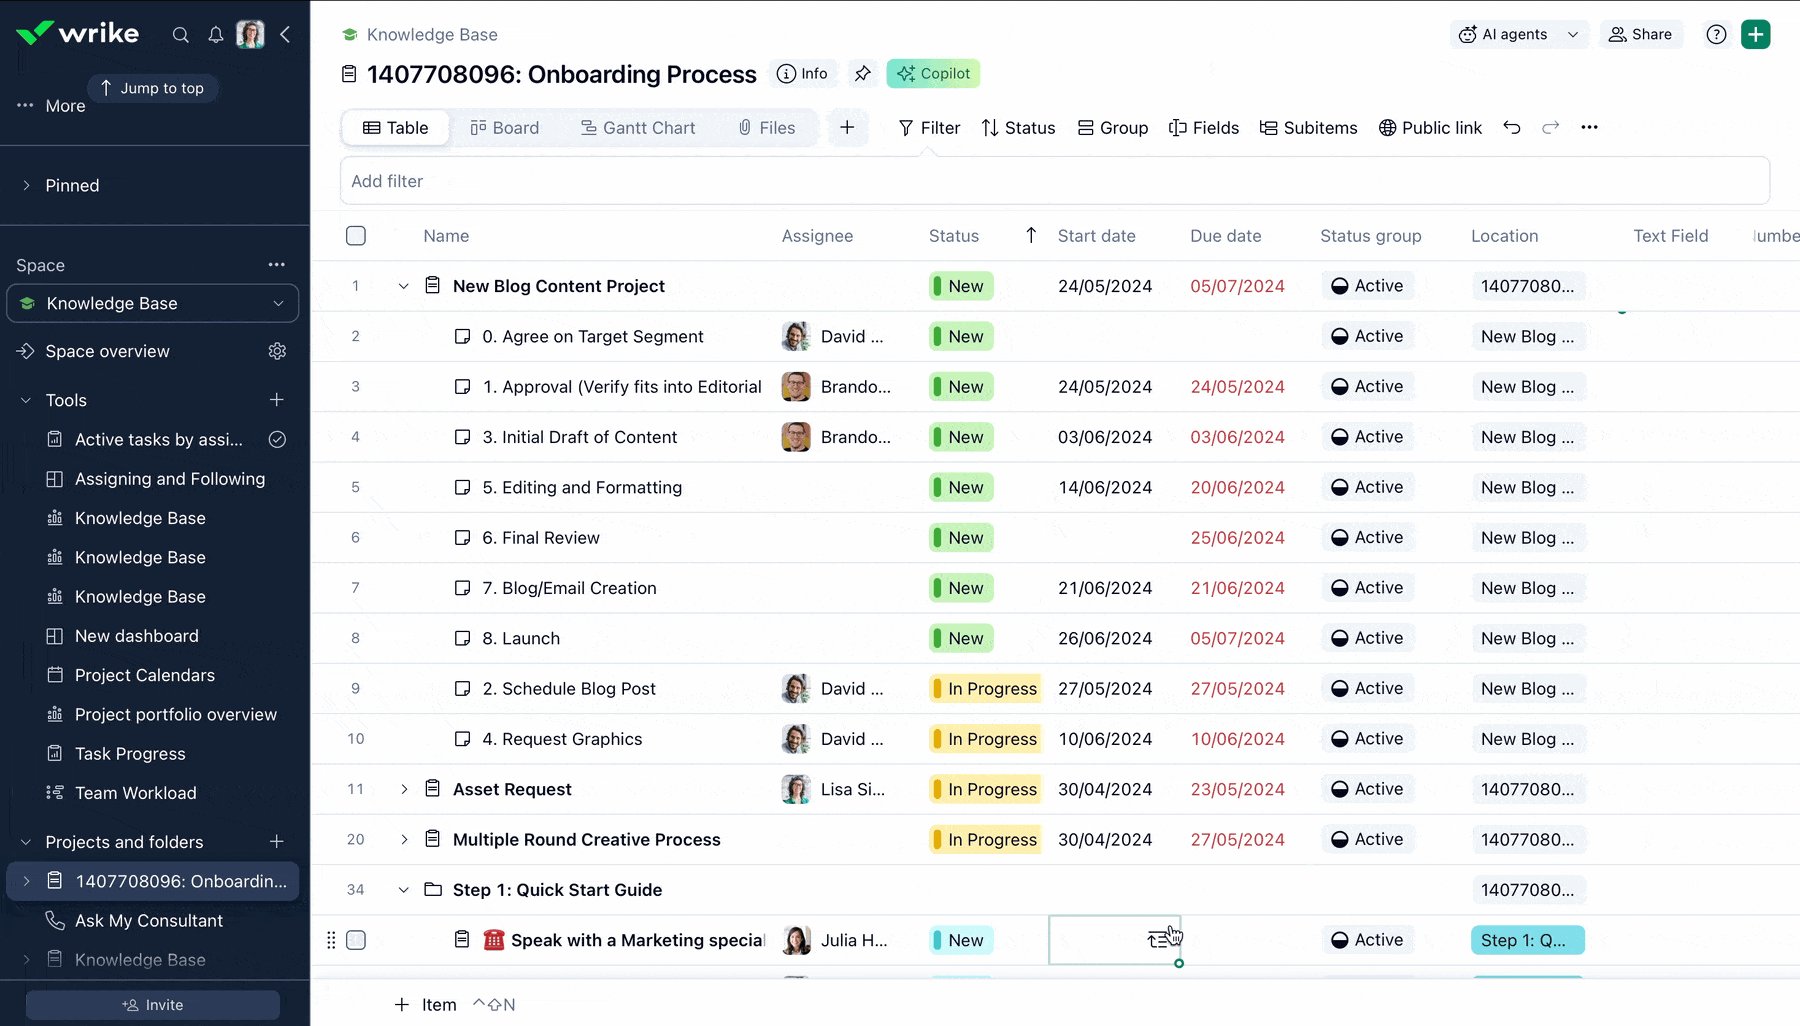Click In Progress status of Asset Request
This screenshot has width=1800, height=1026.
coord(985,789)
